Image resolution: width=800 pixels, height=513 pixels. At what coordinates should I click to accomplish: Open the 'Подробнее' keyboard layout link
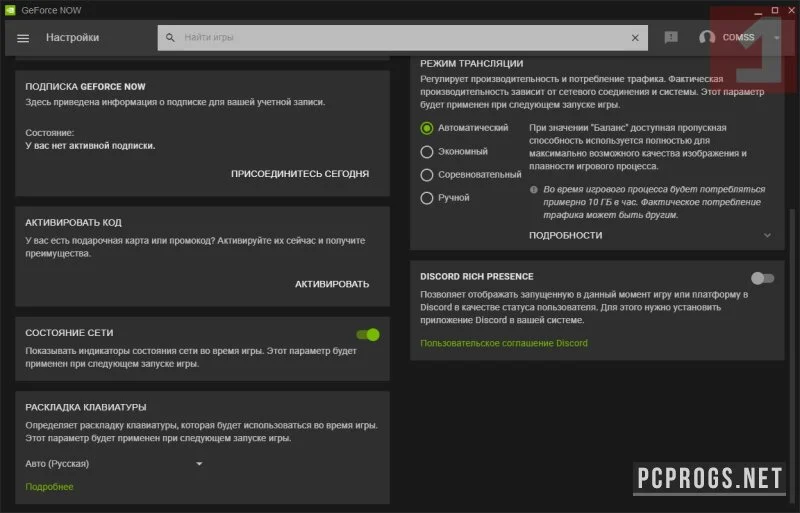49,487
